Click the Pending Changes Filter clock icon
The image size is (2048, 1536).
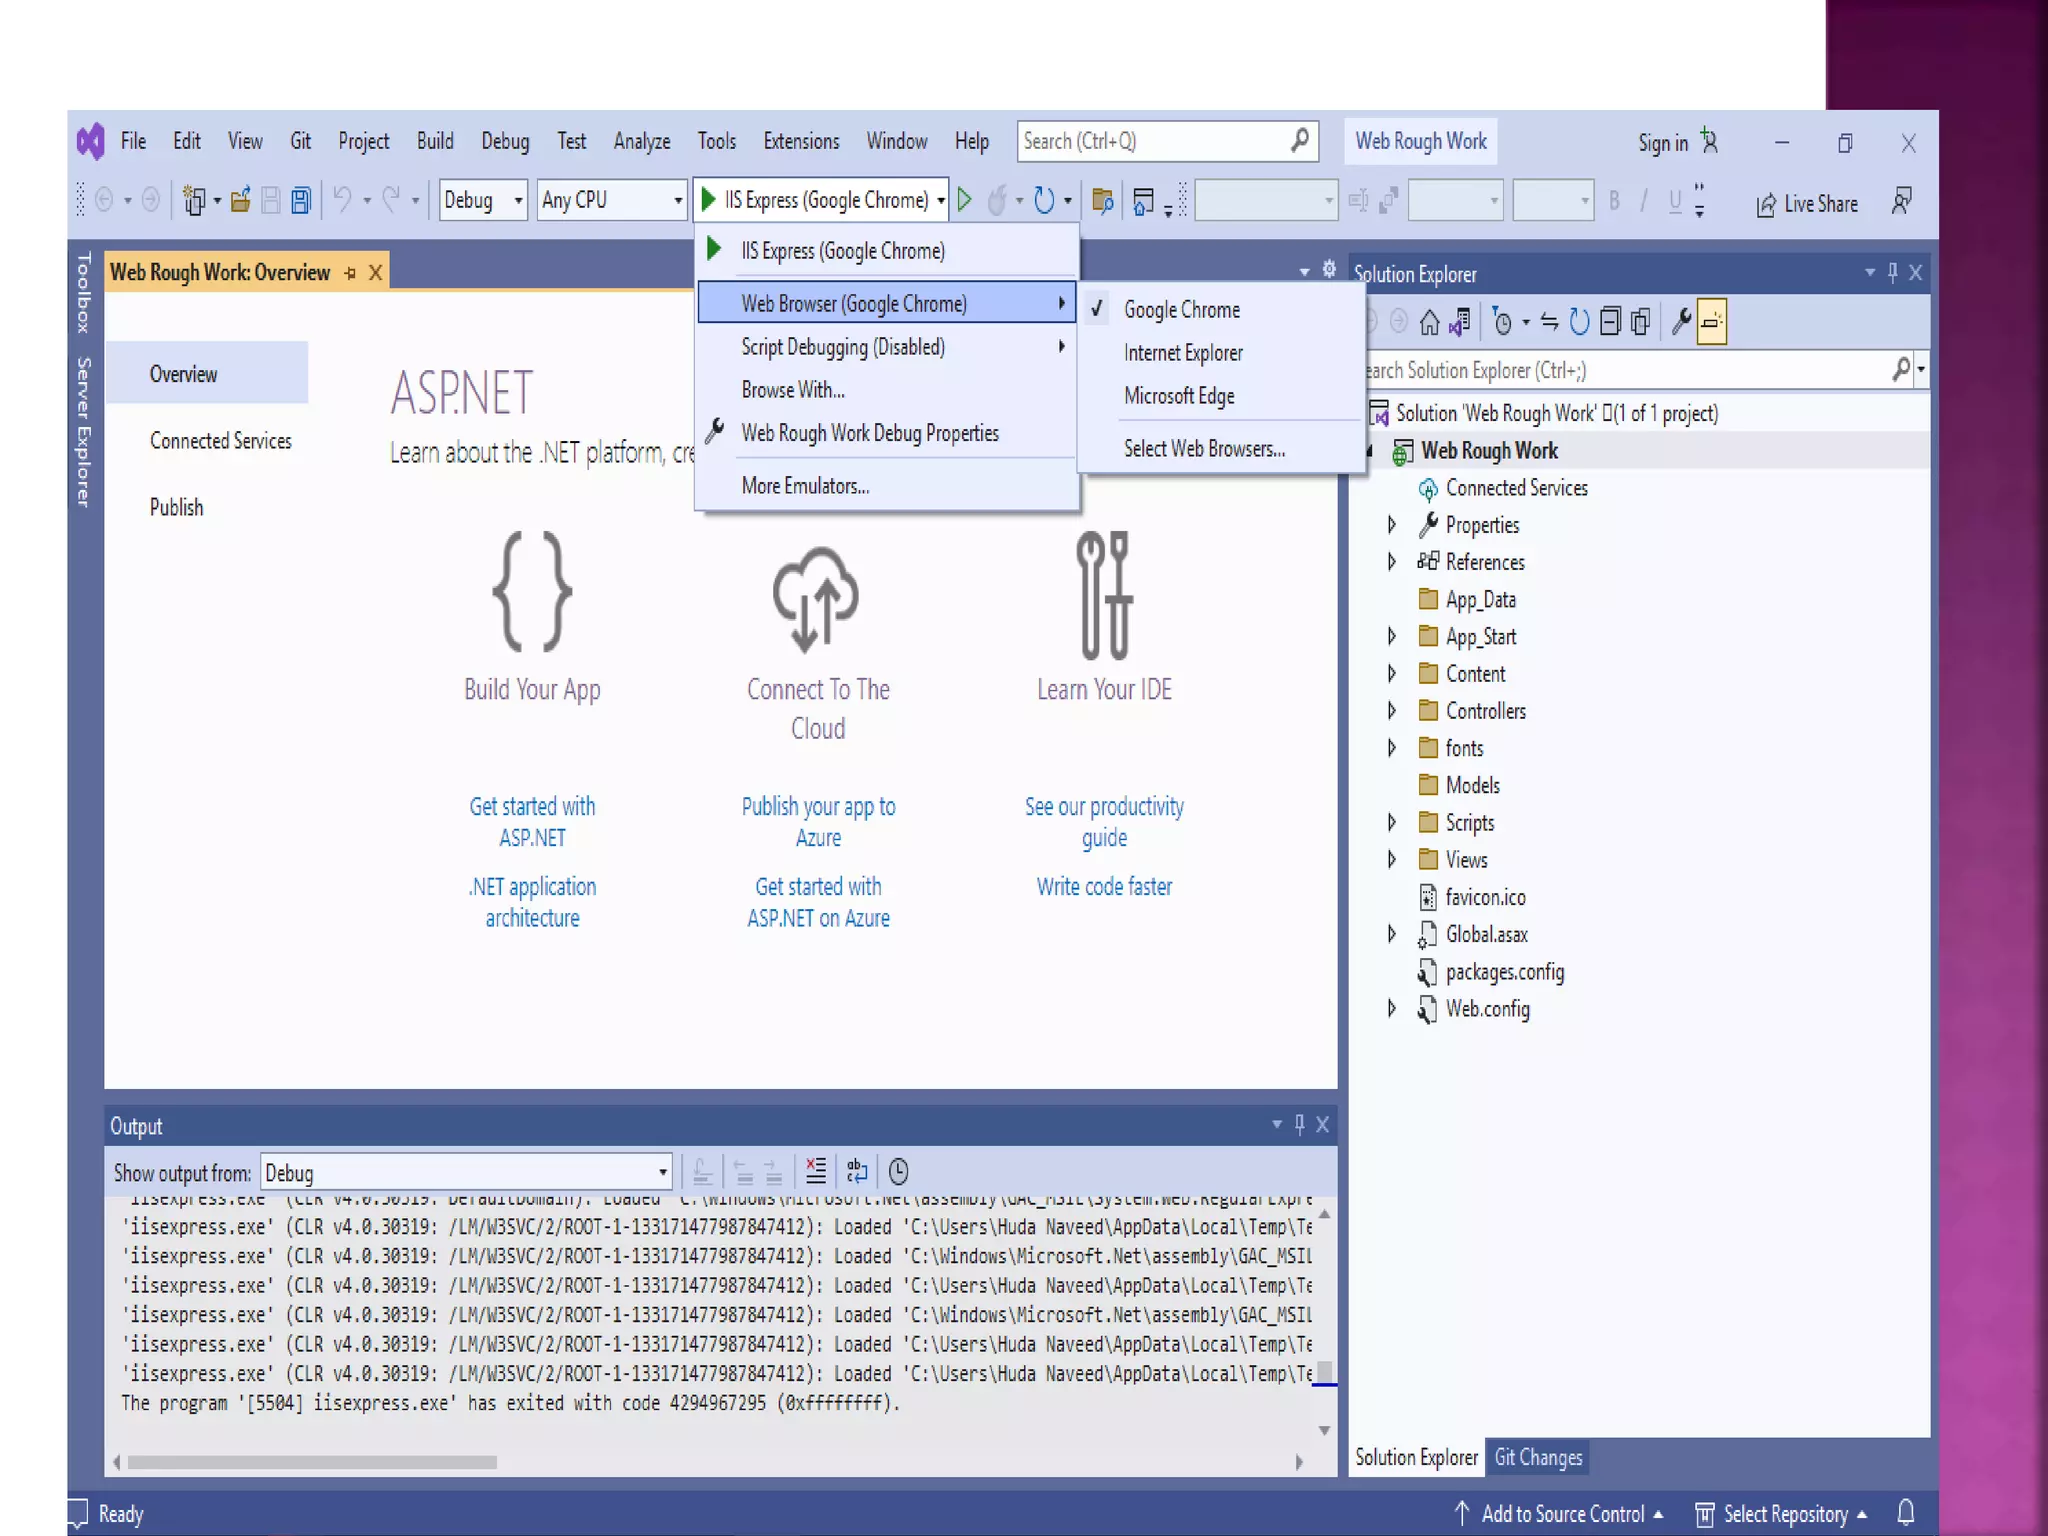click(1502, 322)
